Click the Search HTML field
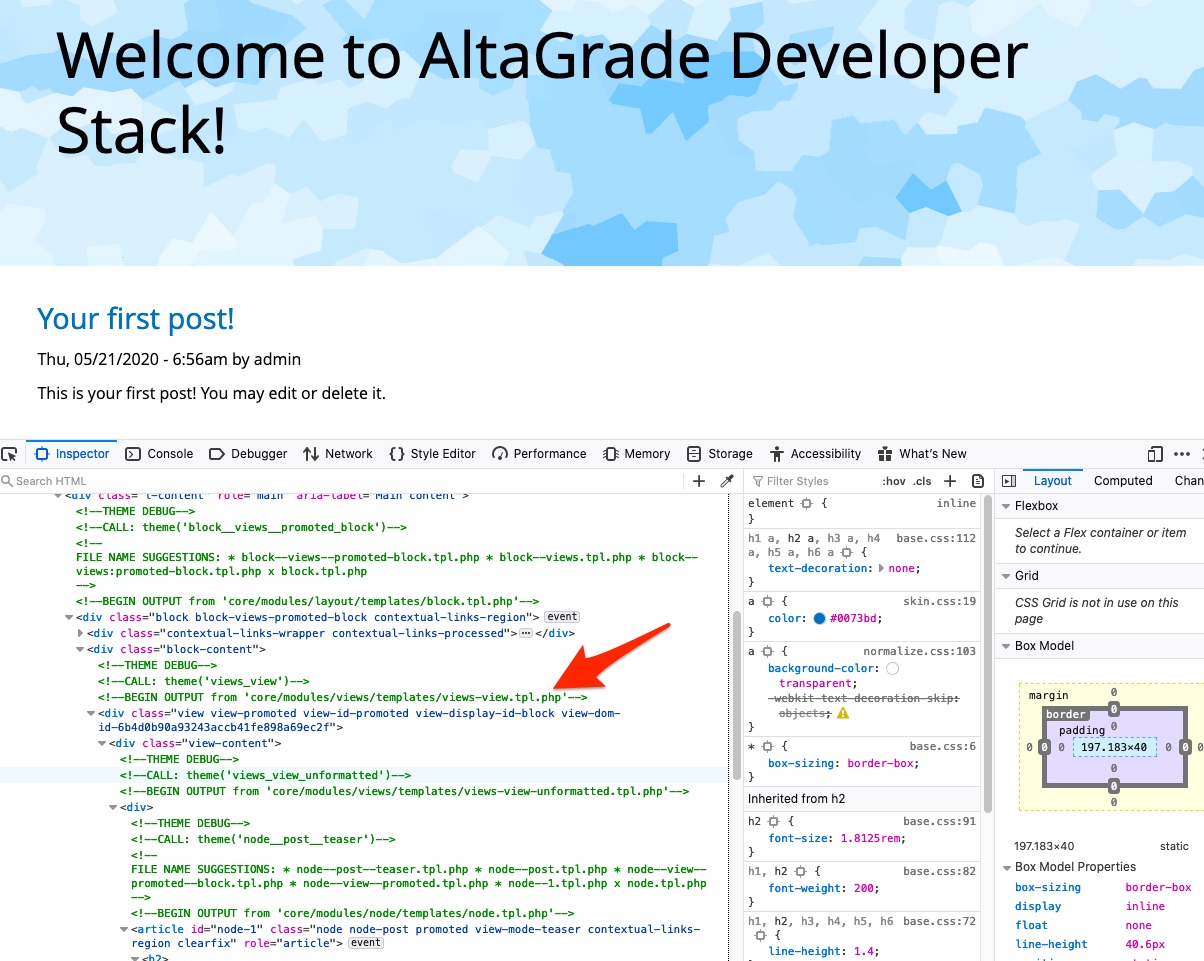 click(x=340, y=481)
